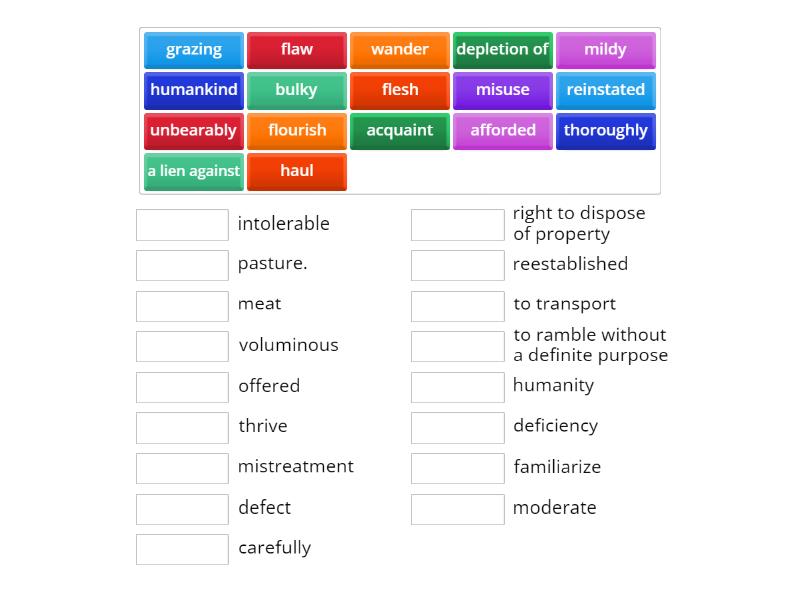800x600 pixels.
Task: Choose the 'haul' word tile
Action: tap(297, 171)
